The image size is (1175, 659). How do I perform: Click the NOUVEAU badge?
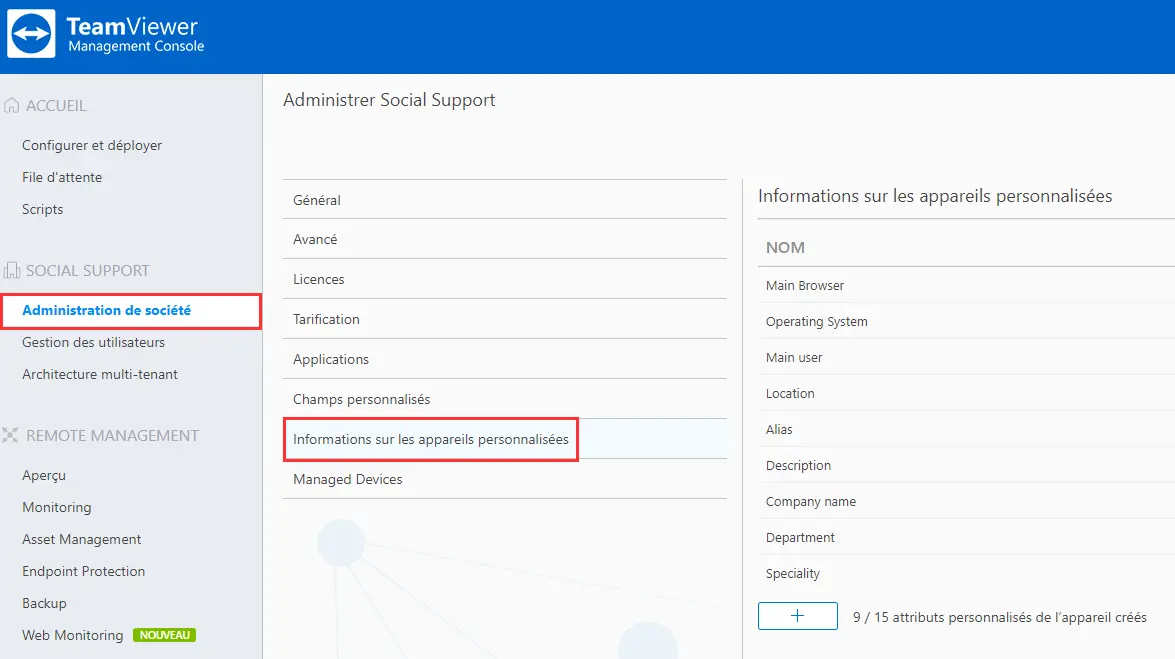(164, 635)
